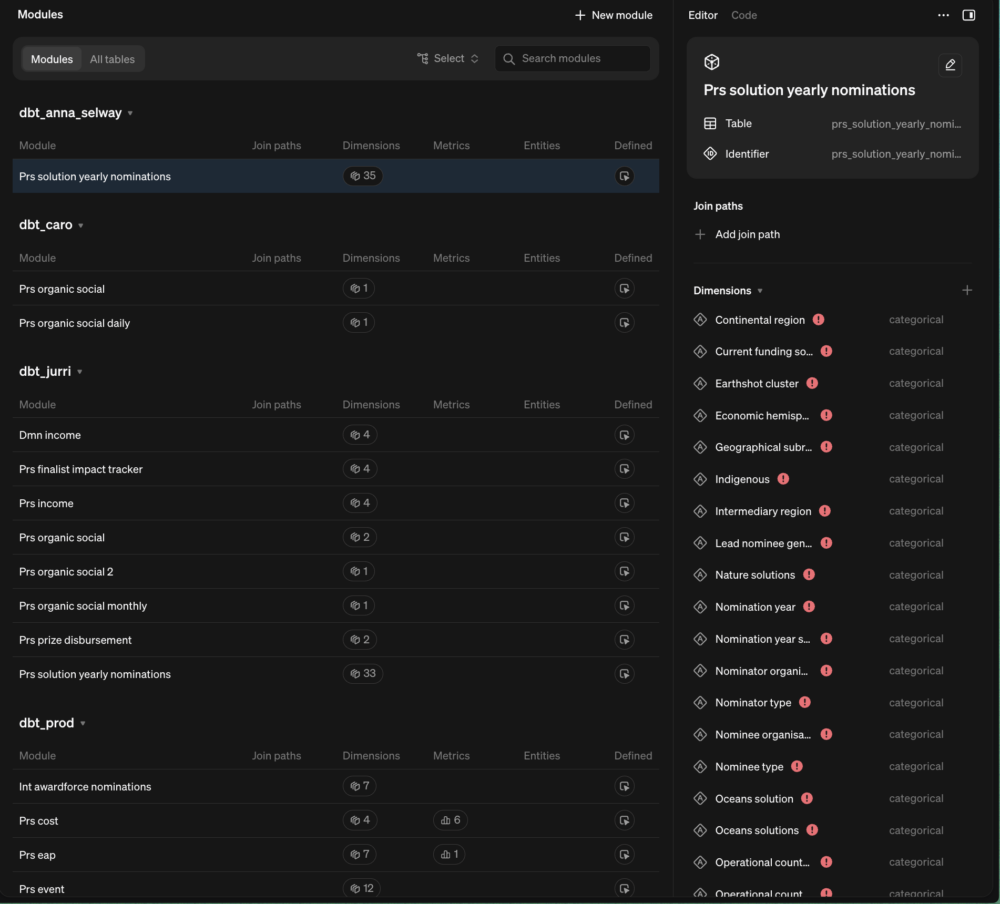Click defined icon for Prs cost row

(x=624, y=820)
